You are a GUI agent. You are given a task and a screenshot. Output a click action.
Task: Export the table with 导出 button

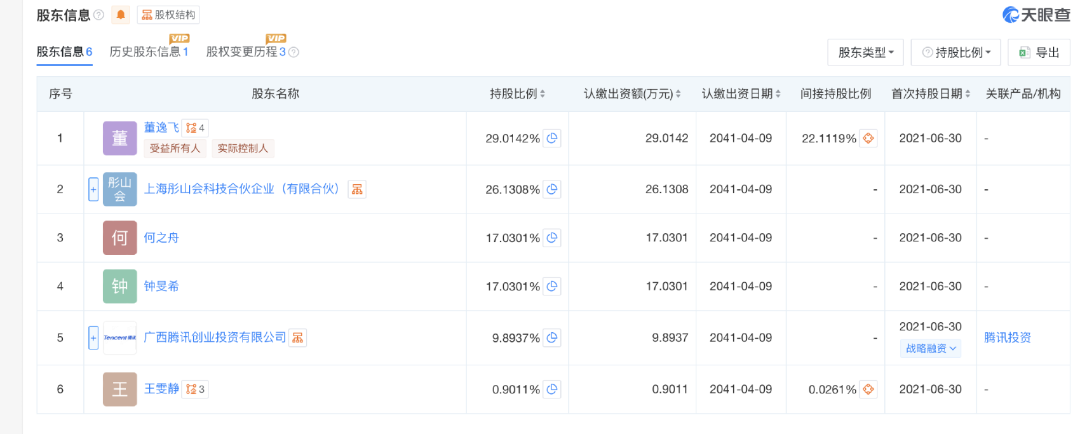(1038, 52)
